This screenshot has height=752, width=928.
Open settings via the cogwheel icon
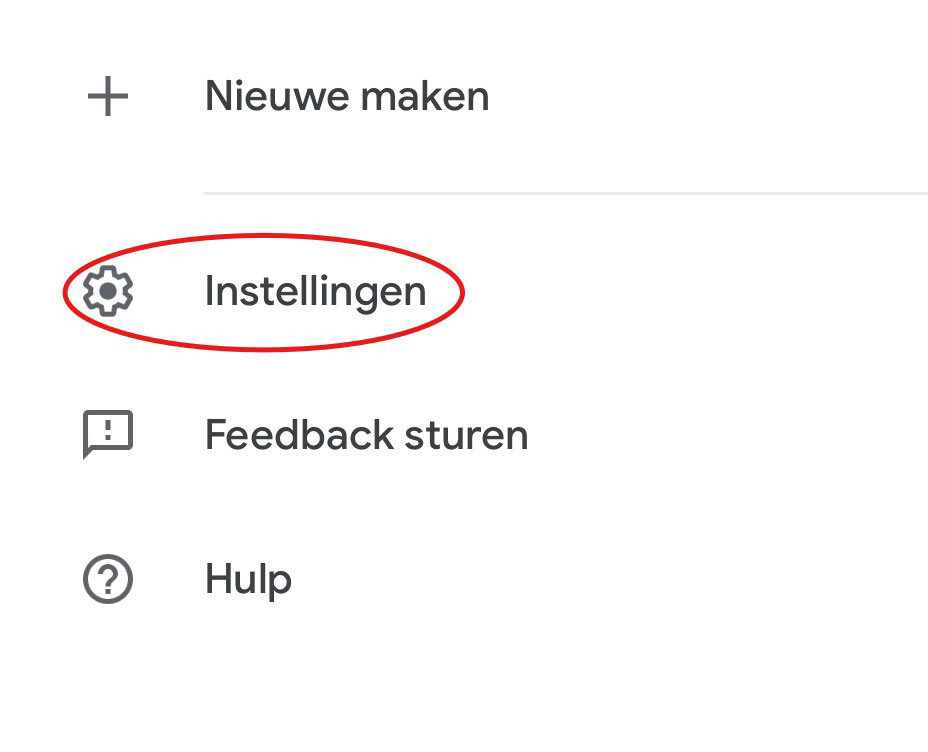[x=108, y=291]
